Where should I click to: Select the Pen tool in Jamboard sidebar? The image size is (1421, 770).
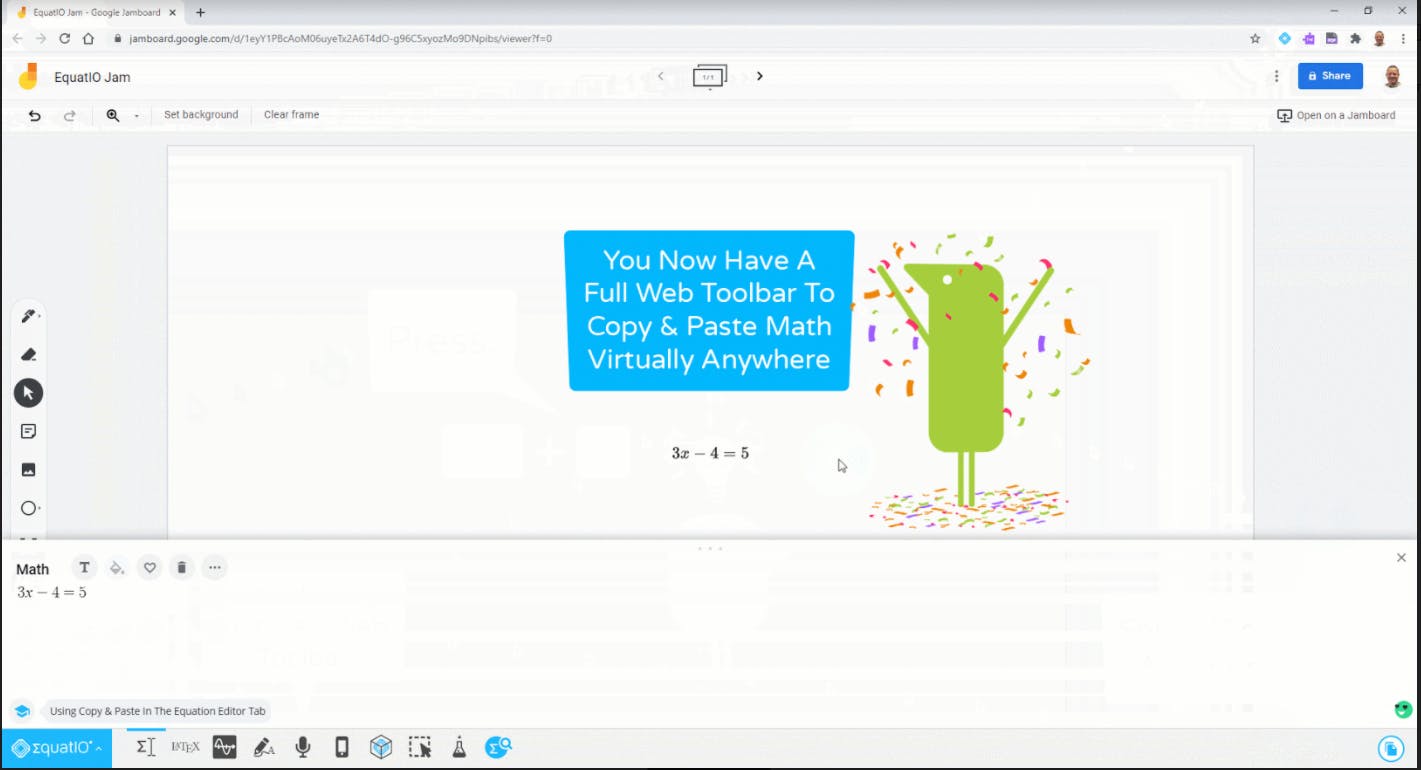click(x=28, y=315)
